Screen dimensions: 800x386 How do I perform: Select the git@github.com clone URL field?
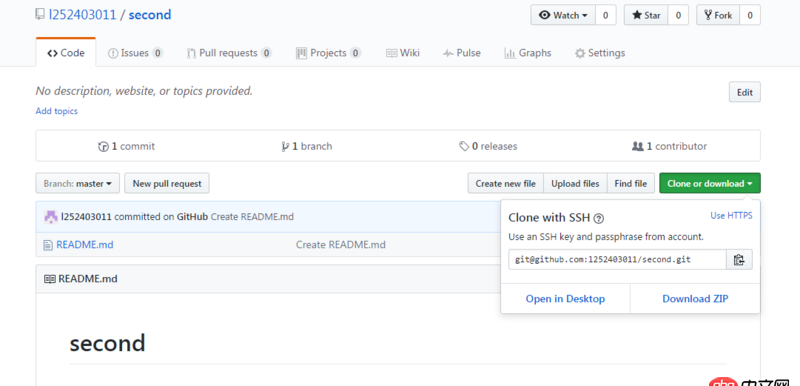pyautogui.click(x=617, y=260)
